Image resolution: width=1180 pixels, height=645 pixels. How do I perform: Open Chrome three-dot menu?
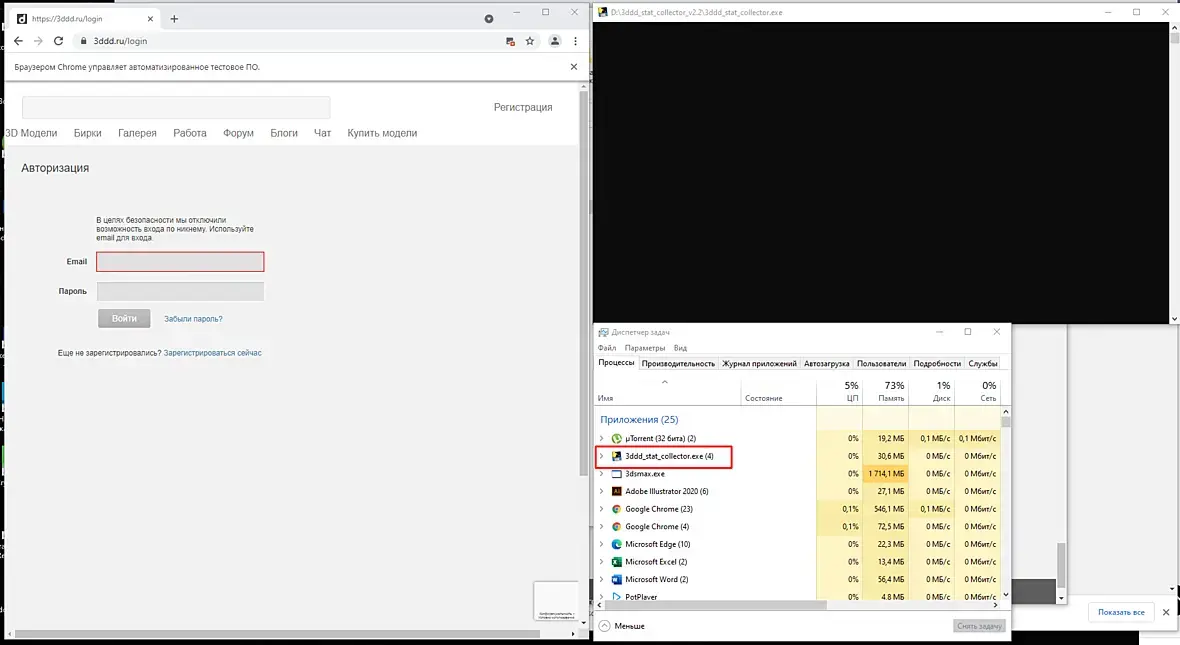click(x=576, y=41)
